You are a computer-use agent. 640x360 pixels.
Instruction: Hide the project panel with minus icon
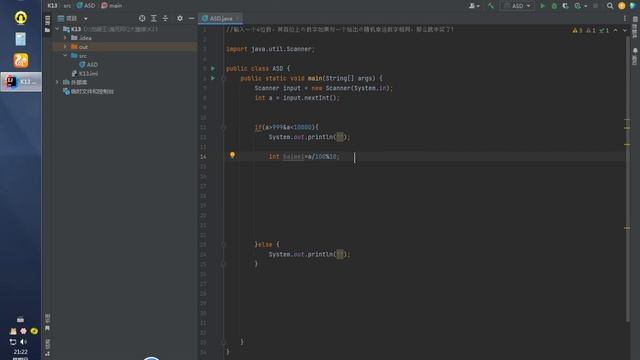[x=191, y=18]
